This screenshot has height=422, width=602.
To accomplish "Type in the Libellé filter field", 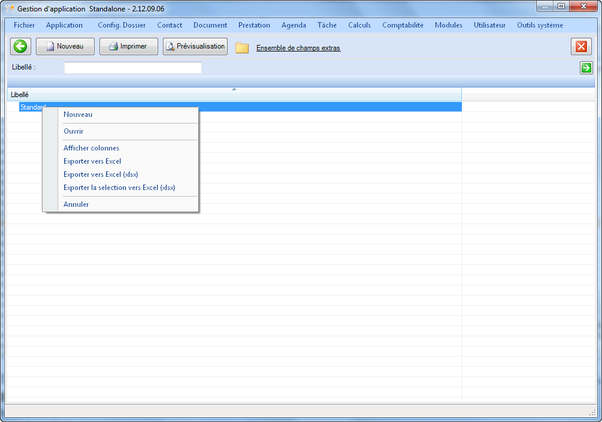I will (x=132, y=68).
